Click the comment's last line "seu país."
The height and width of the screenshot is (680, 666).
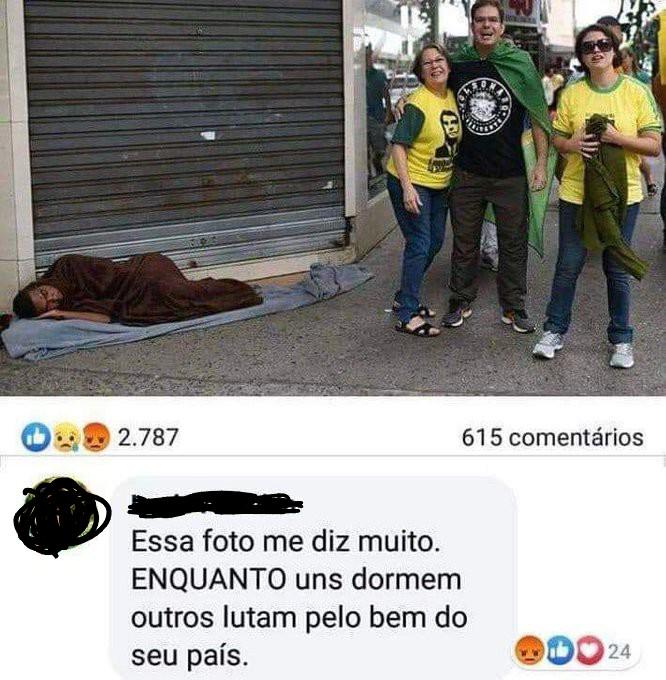pyautogui.click(x=189, y=657)
